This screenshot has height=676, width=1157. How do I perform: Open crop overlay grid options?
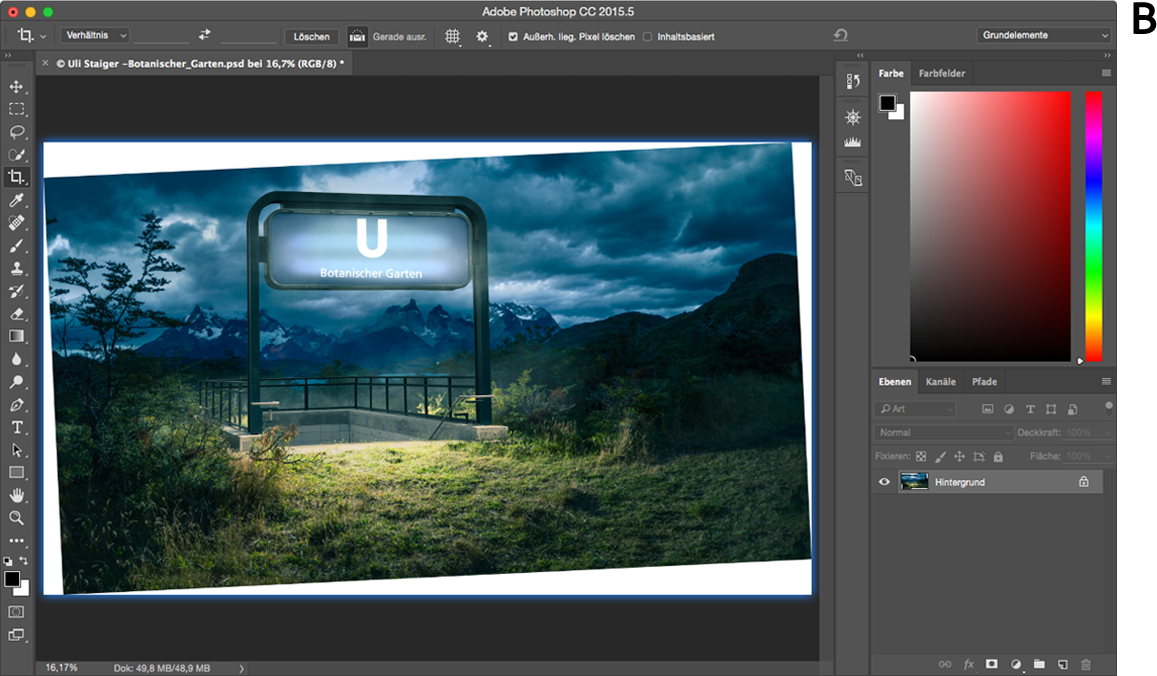(452, 36)
